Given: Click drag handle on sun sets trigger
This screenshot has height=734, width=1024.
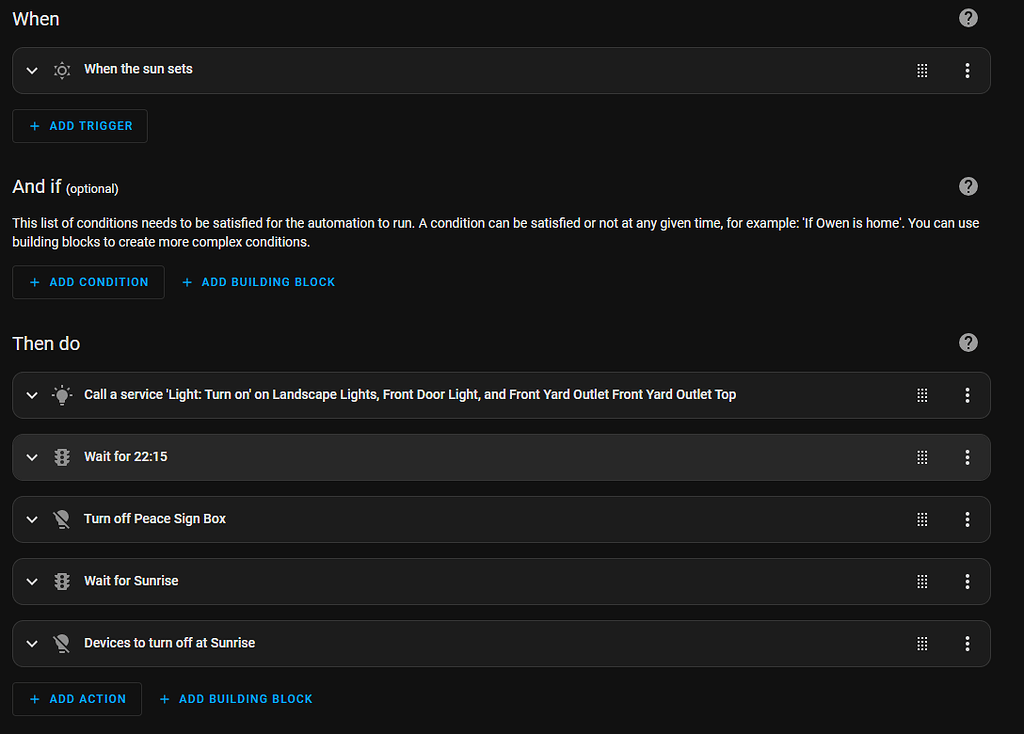Looking at the screenshot, I should click(922, 70).
